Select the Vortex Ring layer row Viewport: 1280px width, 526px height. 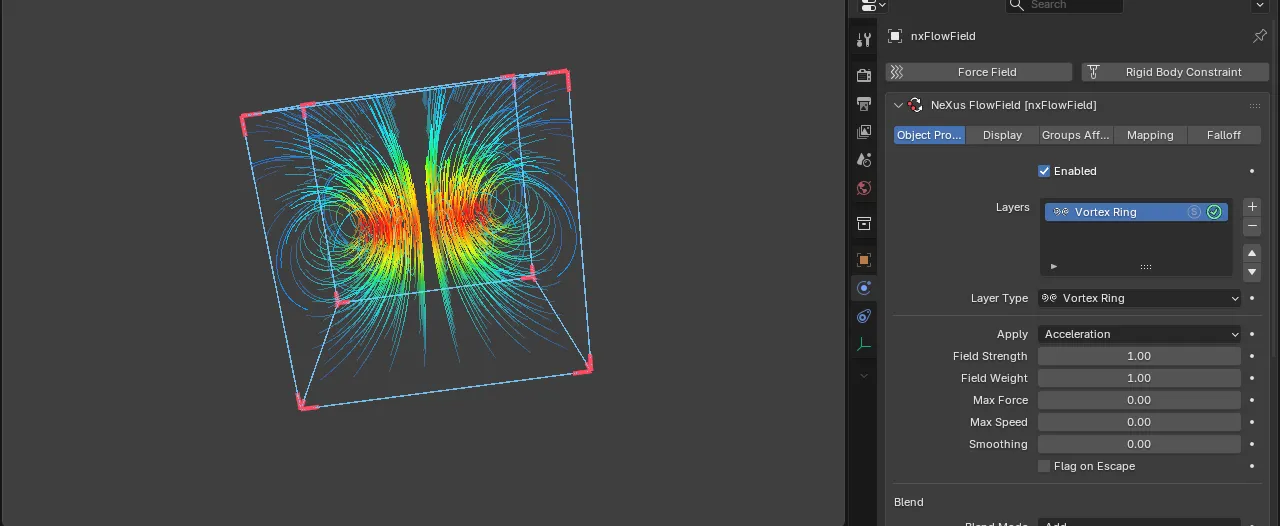click(1137, 212)
